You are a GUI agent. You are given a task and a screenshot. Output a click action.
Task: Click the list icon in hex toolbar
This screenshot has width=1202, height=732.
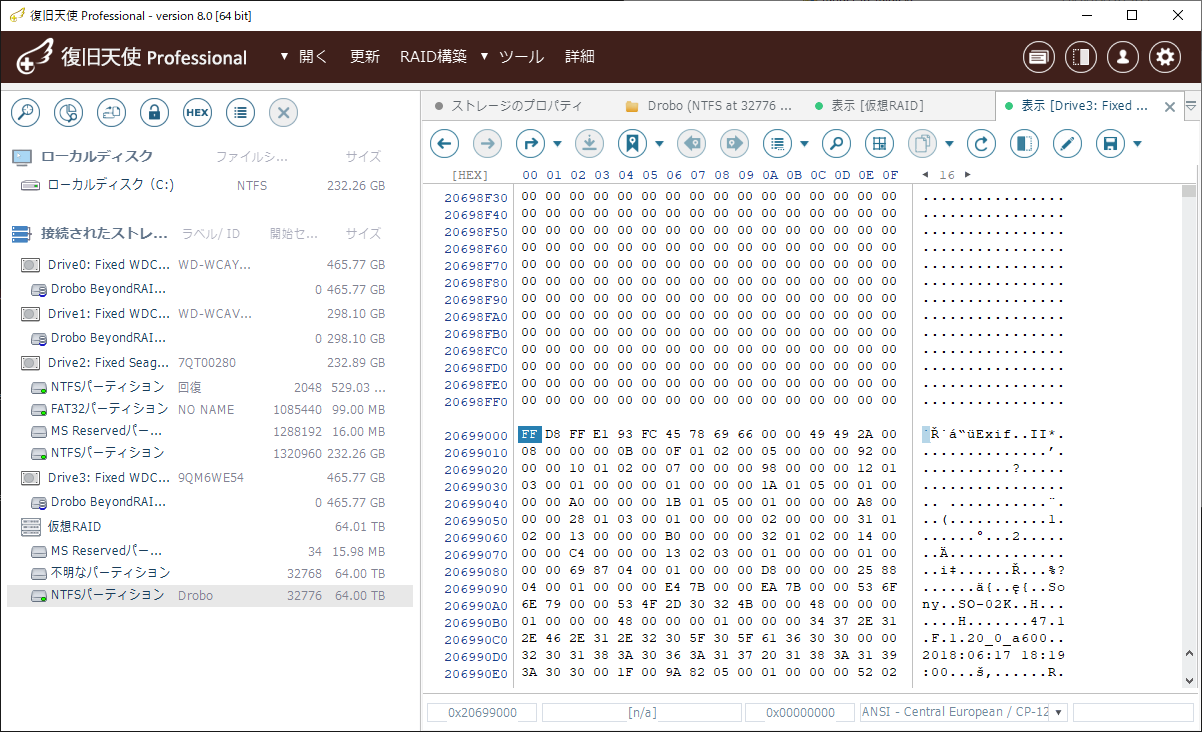[x=777, y=144]
